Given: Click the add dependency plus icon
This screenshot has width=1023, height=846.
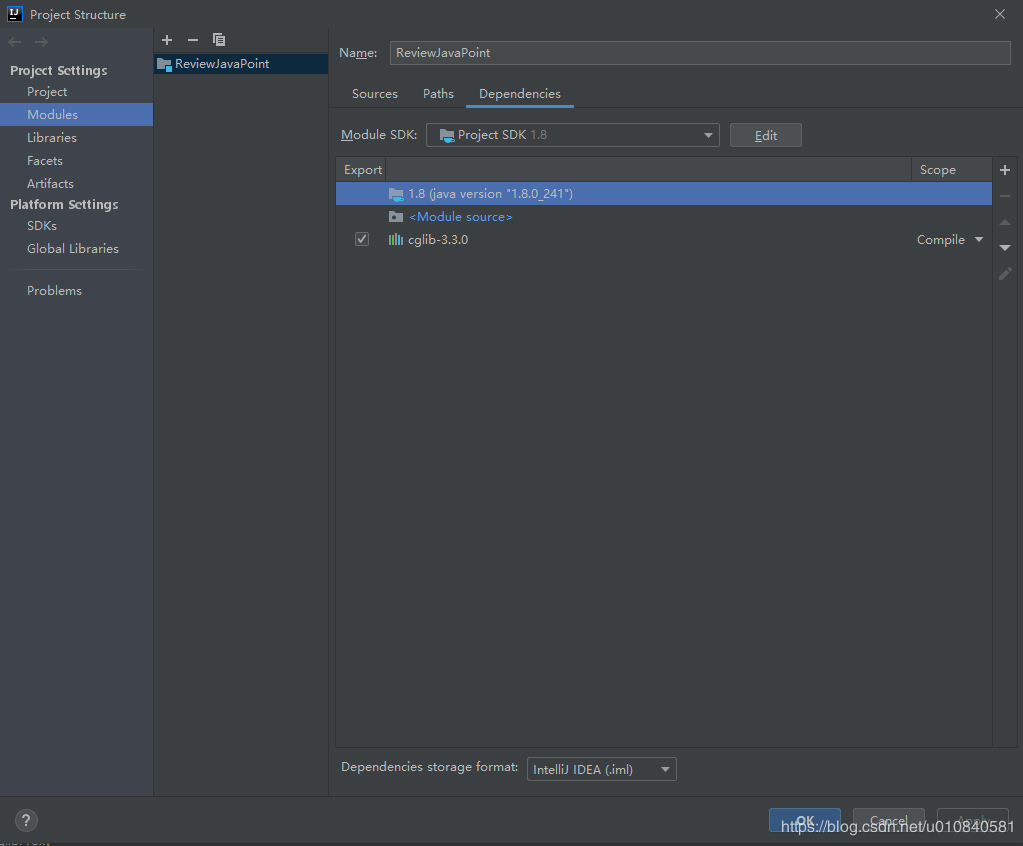Looking at the screenshot, I should [1005, 170].
